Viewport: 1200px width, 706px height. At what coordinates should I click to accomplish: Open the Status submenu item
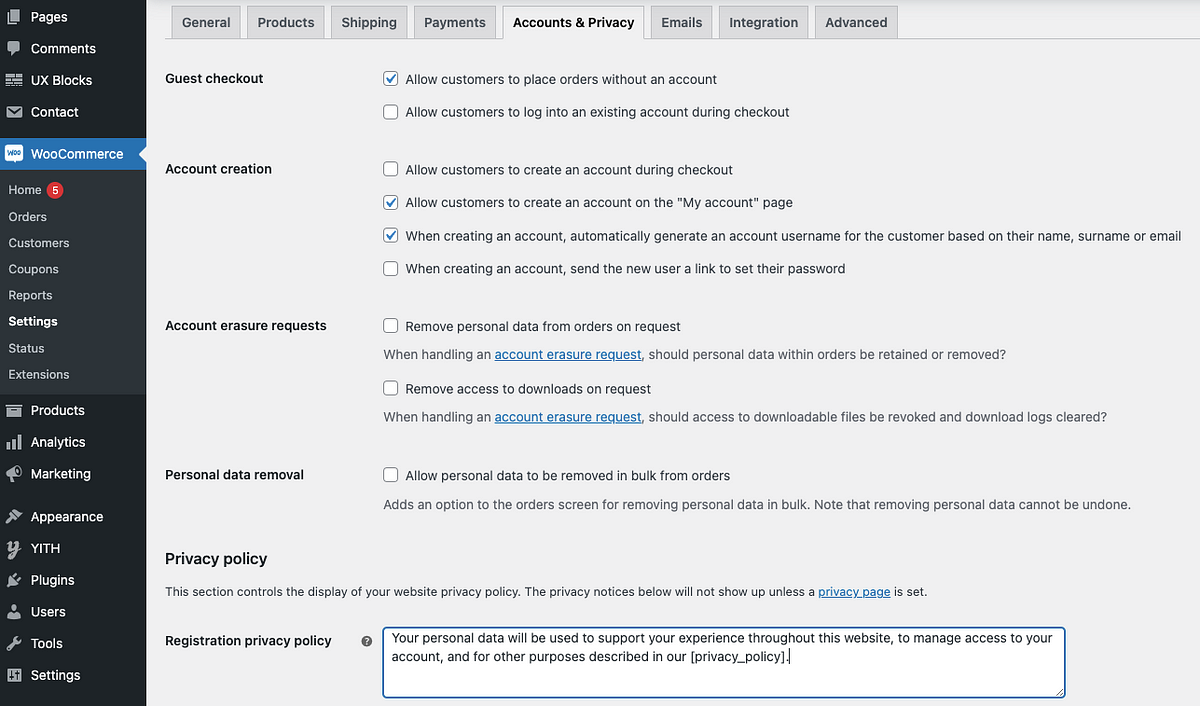[x=26, y=348]
